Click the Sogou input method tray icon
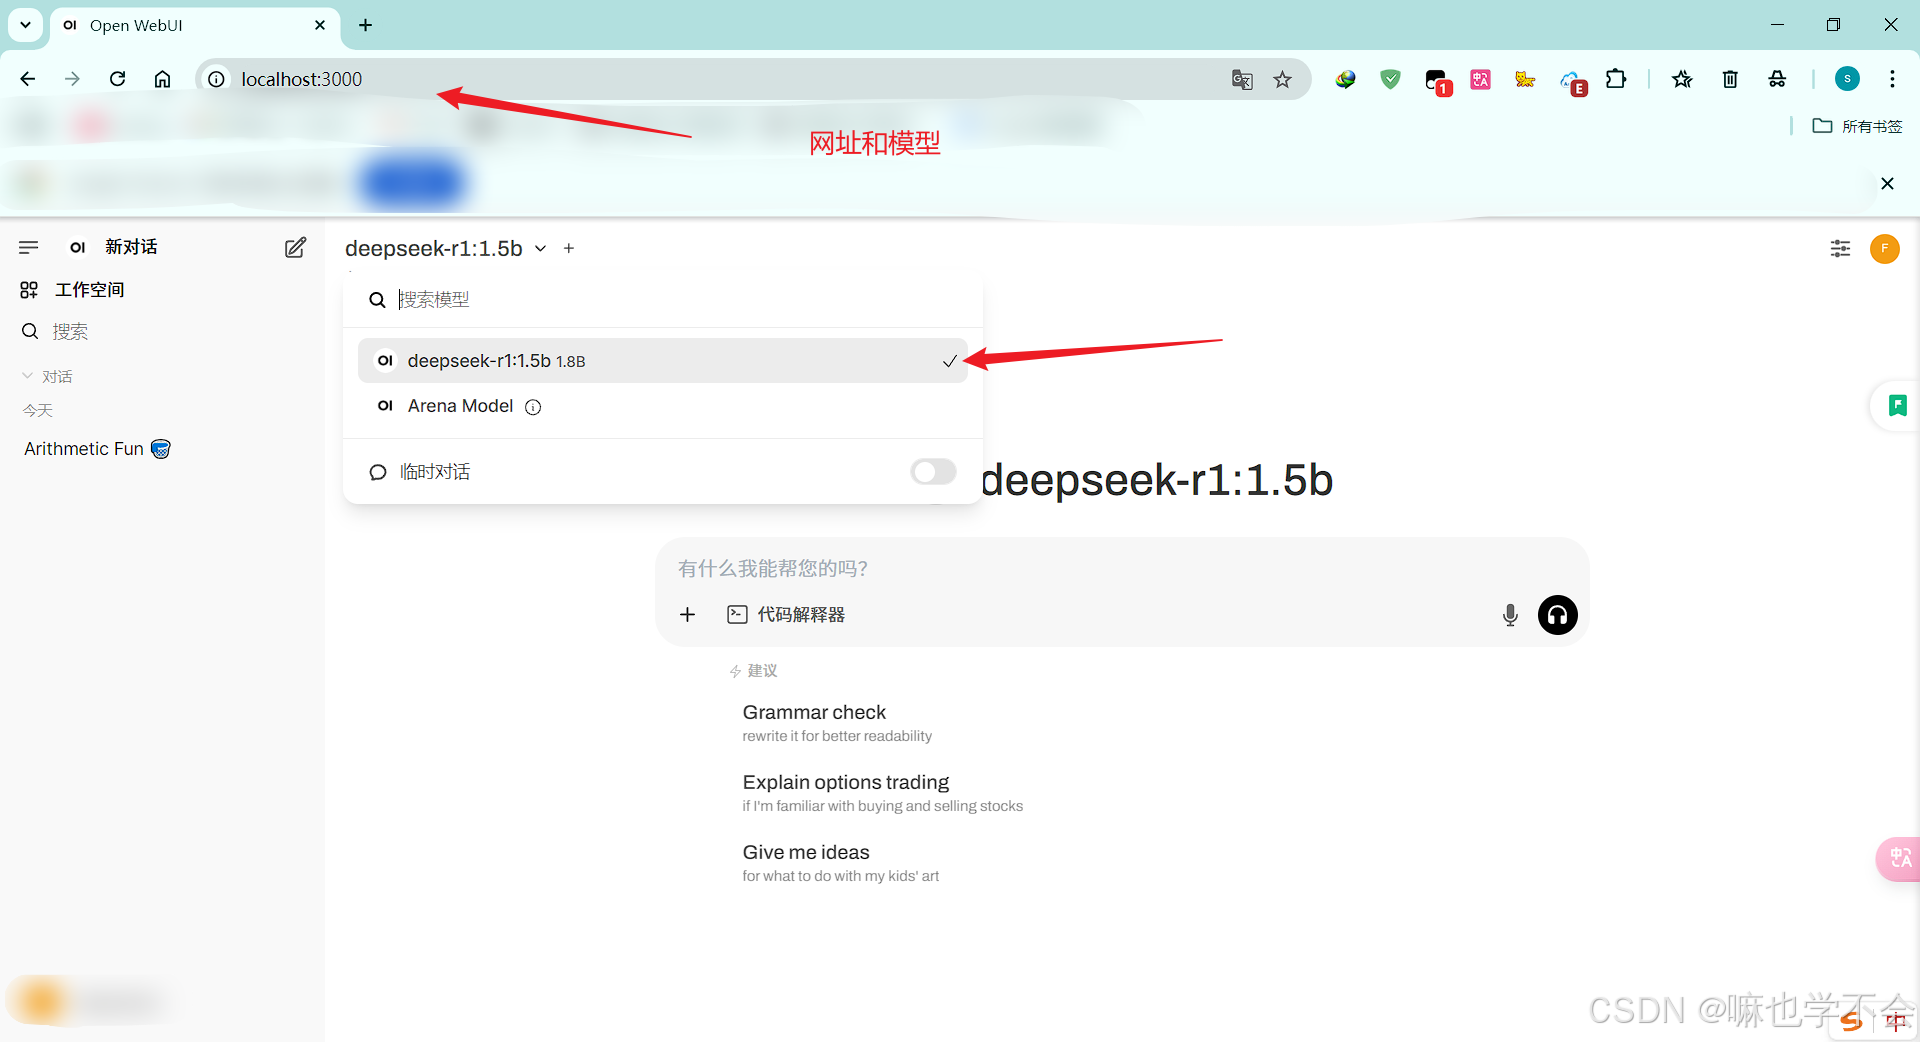The width and height of the screenshot is (1920, 1042). click(1852, 1020)
